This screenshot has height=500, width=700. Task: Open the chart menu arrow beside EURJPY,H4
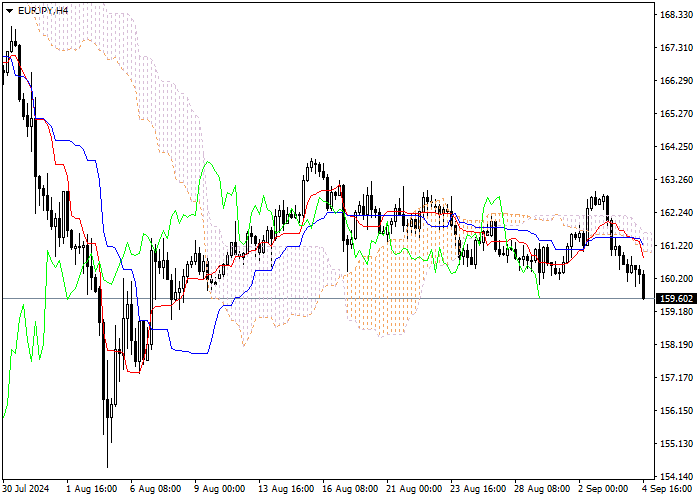point(9,11)
